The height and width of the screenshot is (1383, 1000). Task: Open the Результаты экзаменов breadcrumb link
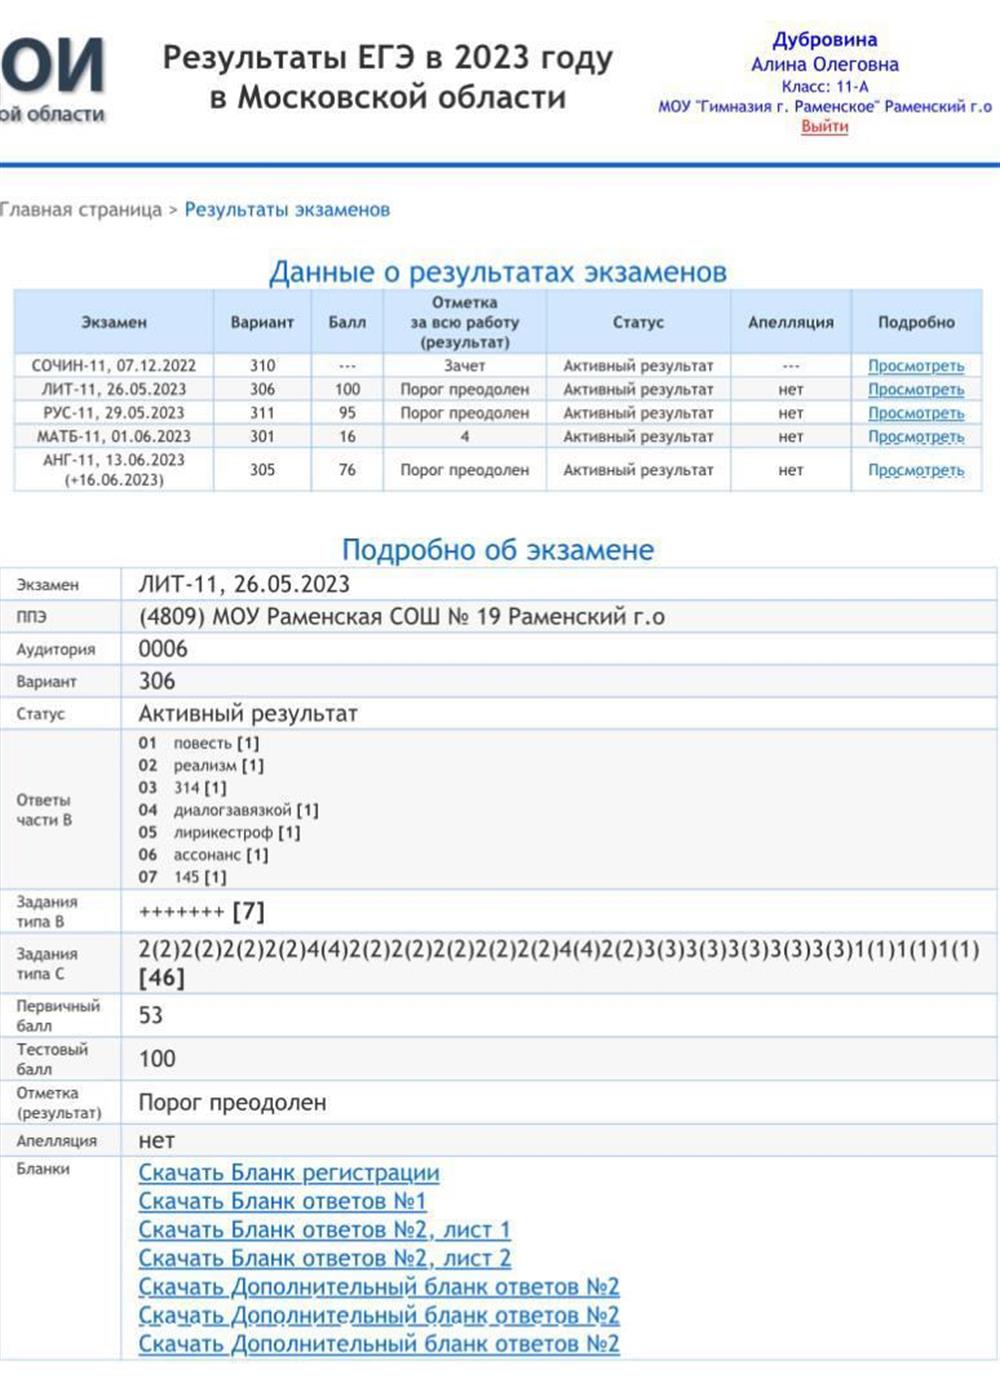tap(287, 210)
